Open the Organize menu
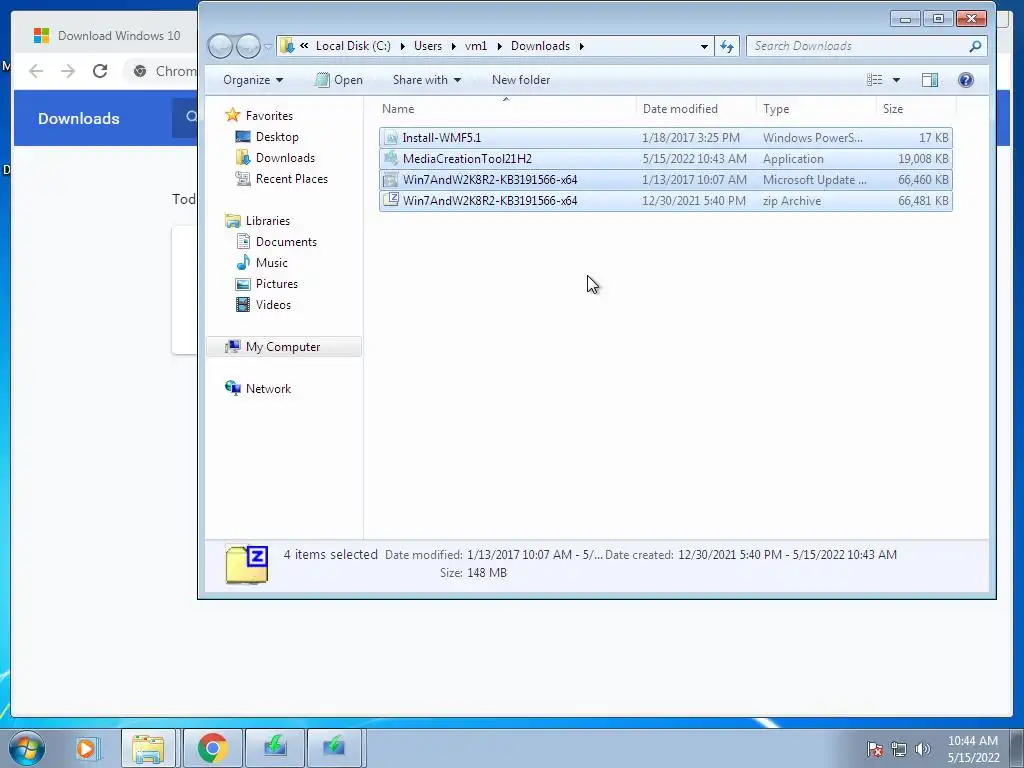The width and height of the screenshot is (1024, 768). point(253,80)
